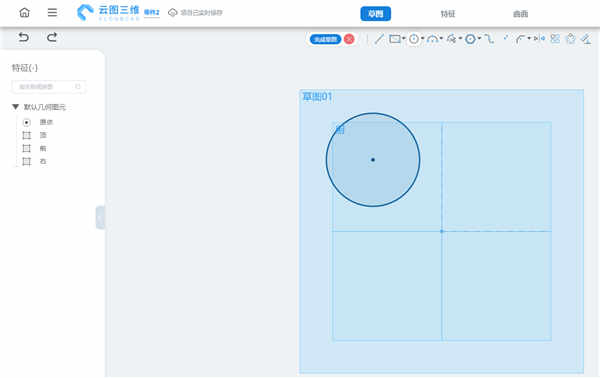Select the Spline curve tool
Viewport: 600px width, 378px height.
[x=452, y=39]
